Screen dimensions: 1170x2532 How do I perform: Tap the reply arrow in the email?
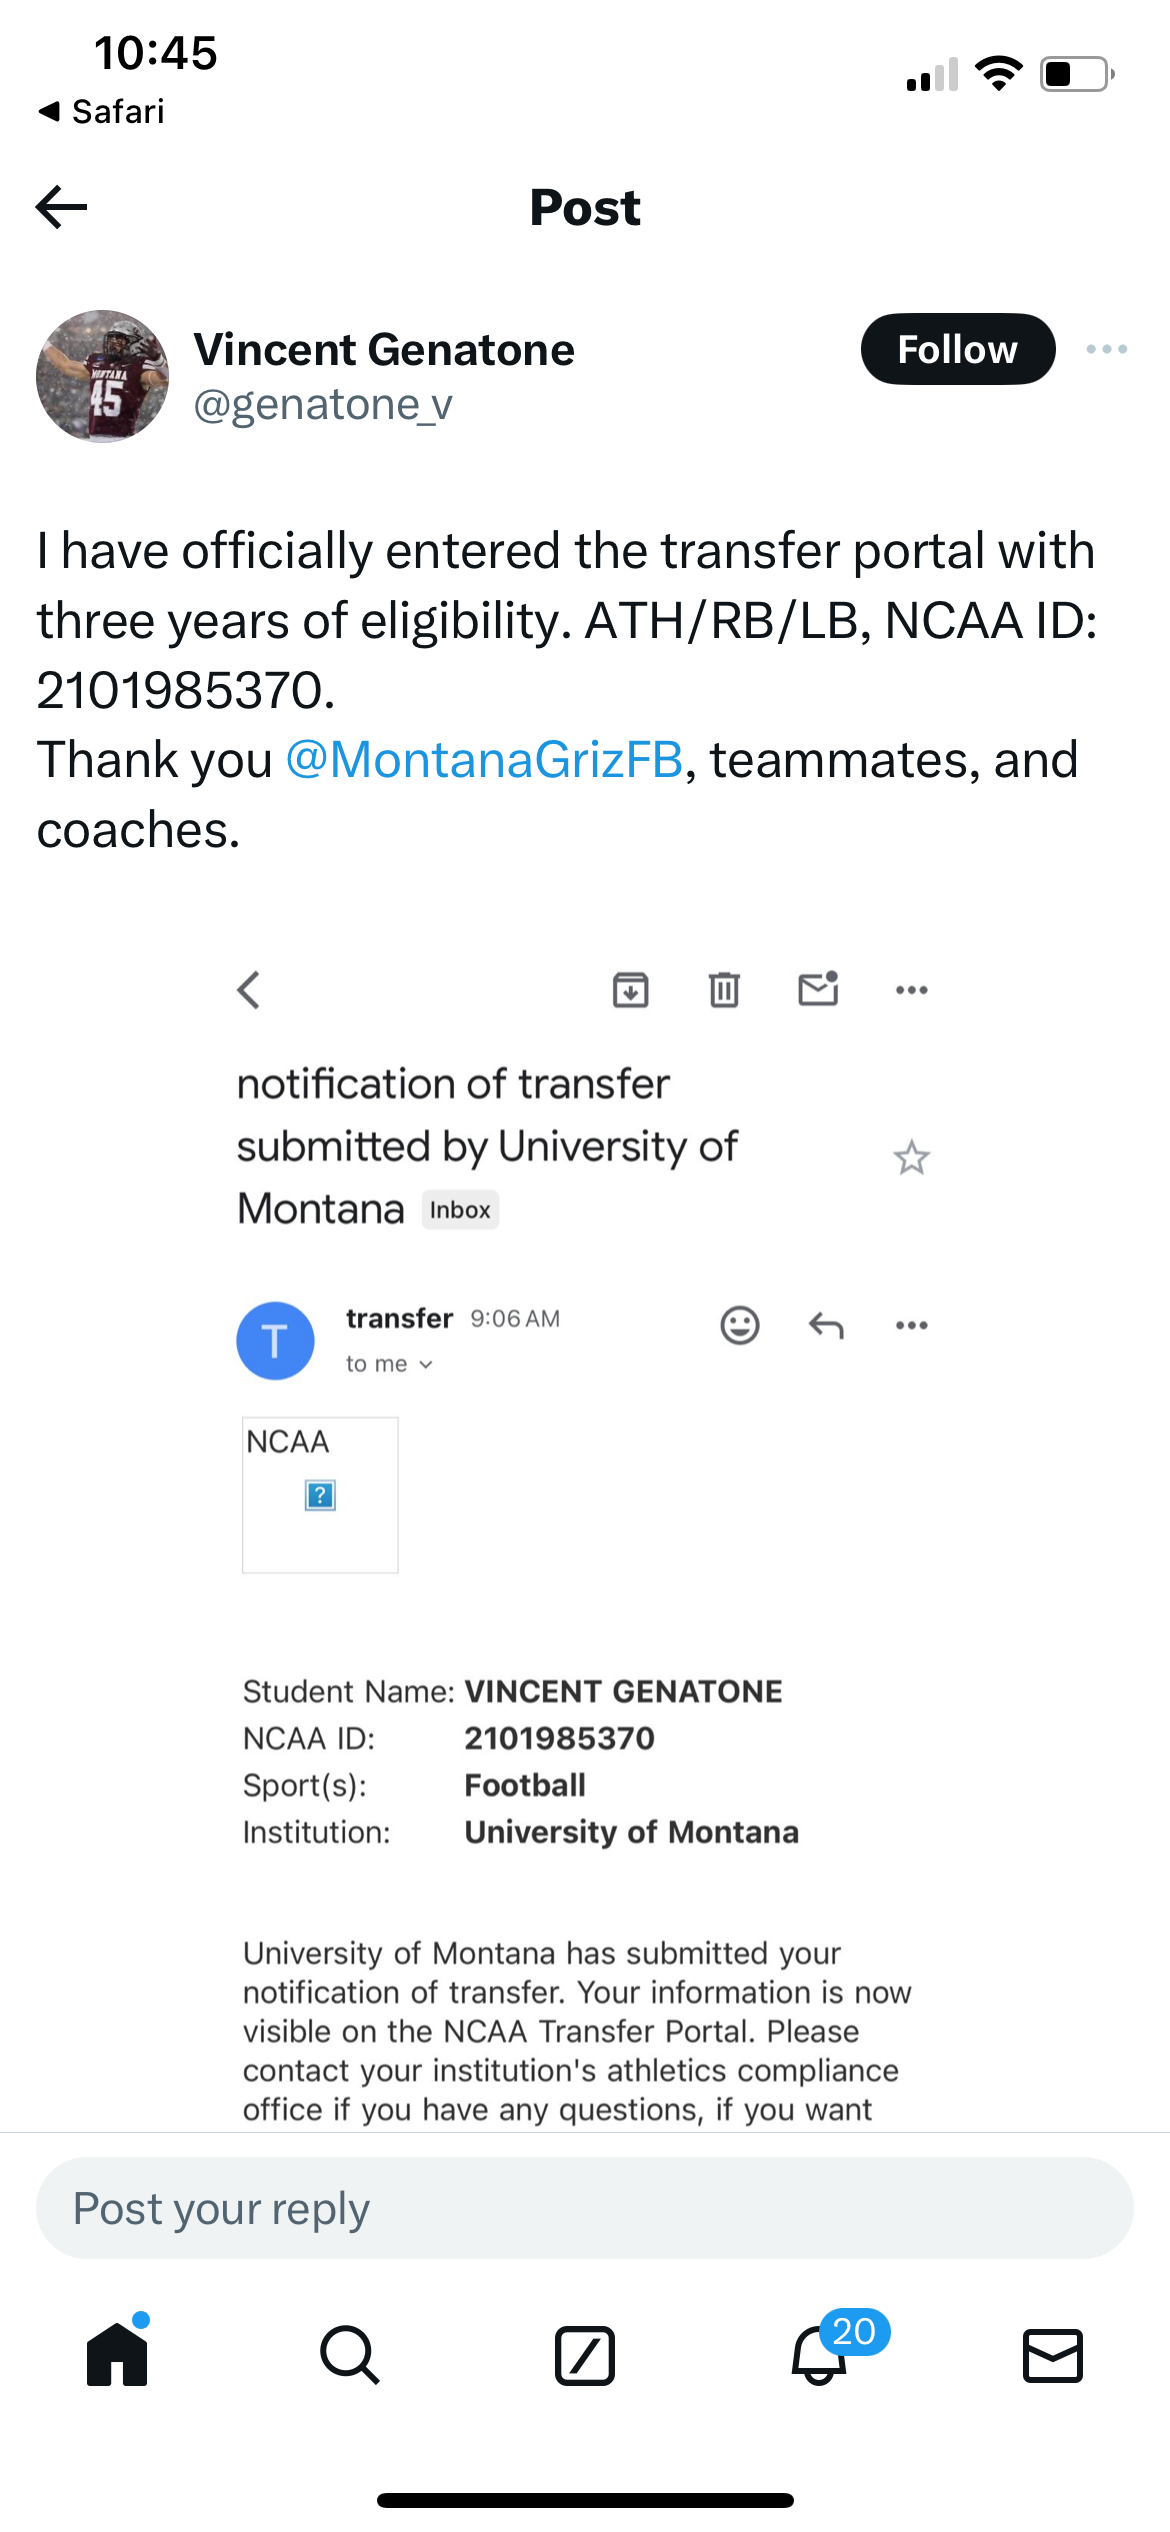(826, 1326)
